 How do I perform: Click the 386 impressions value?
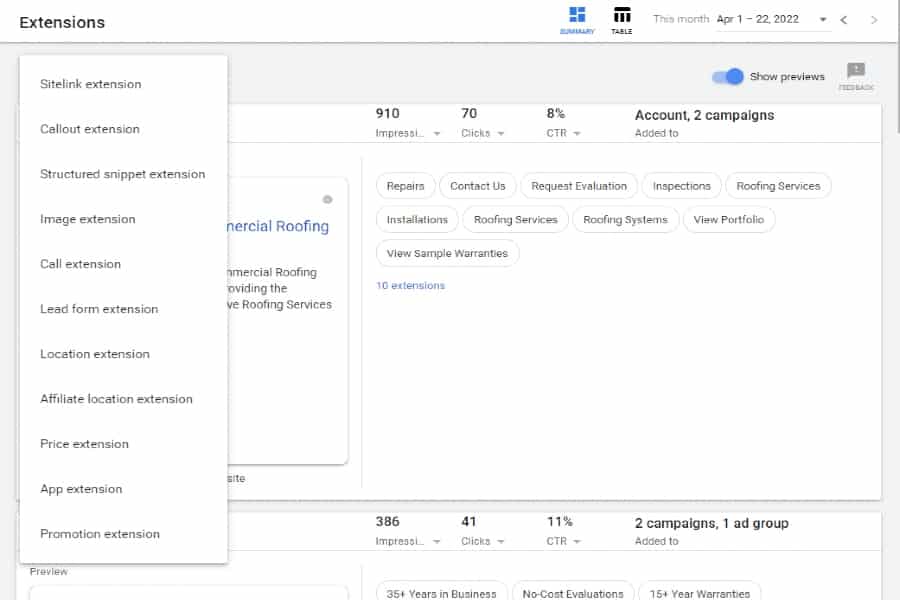coord(387,521)
